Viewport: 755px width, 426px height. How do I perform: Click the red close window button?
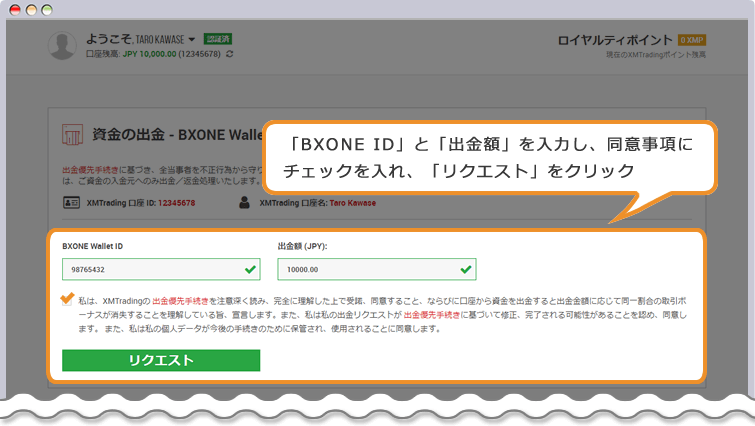click(x=15, y=10)
